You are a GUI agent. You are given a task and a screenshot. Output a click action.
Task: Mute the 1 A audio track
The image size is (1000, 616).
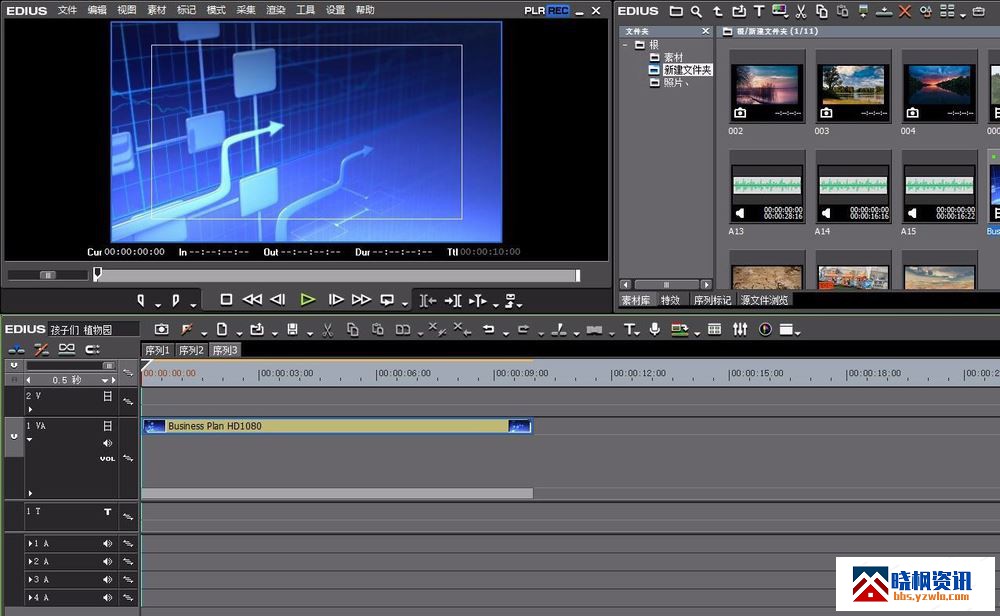click(x=107, y=543)
